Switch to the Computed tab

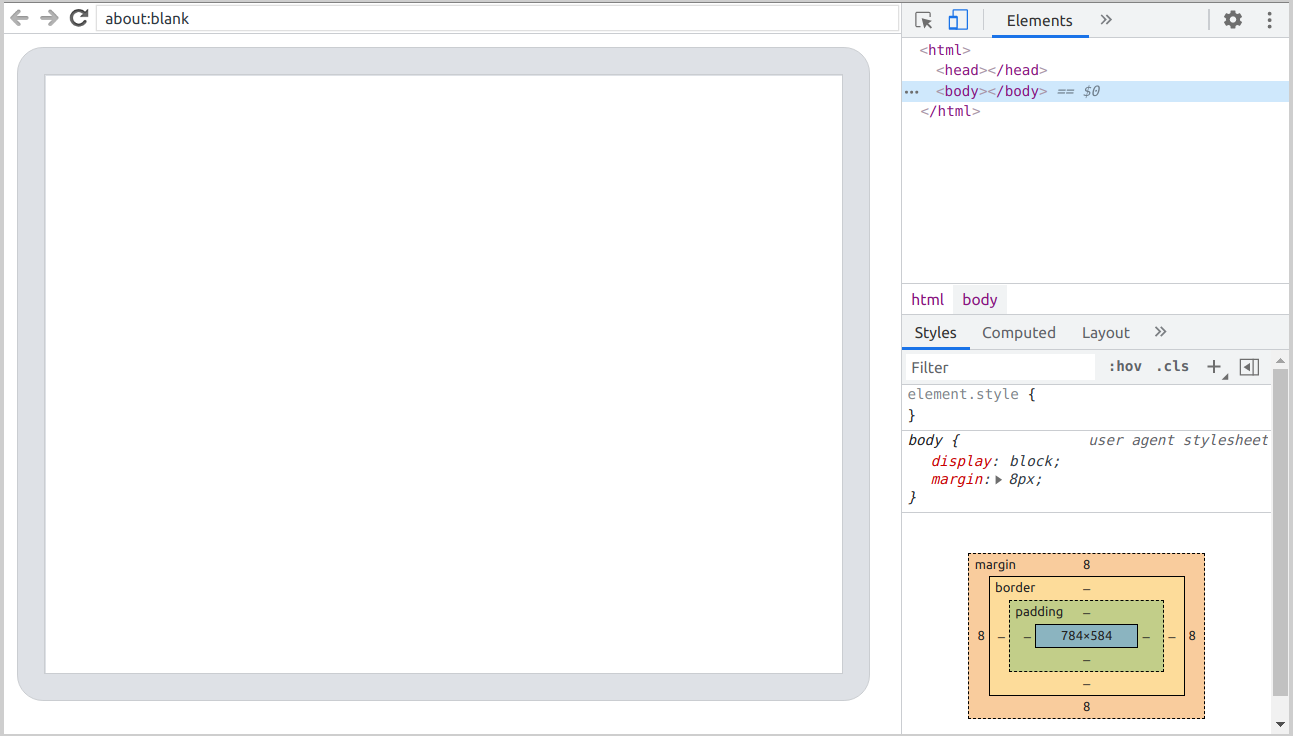pos(1018,333)
